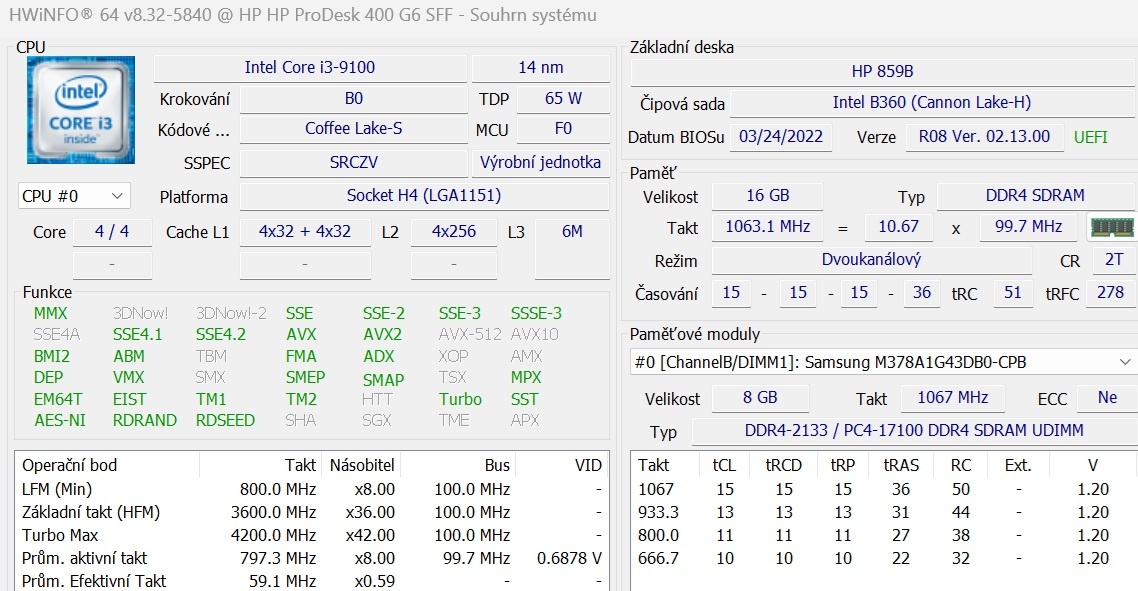Select the SRCZV SSPEC value field
Viewport: 1138px width, 591px height.
click(353, 162)
